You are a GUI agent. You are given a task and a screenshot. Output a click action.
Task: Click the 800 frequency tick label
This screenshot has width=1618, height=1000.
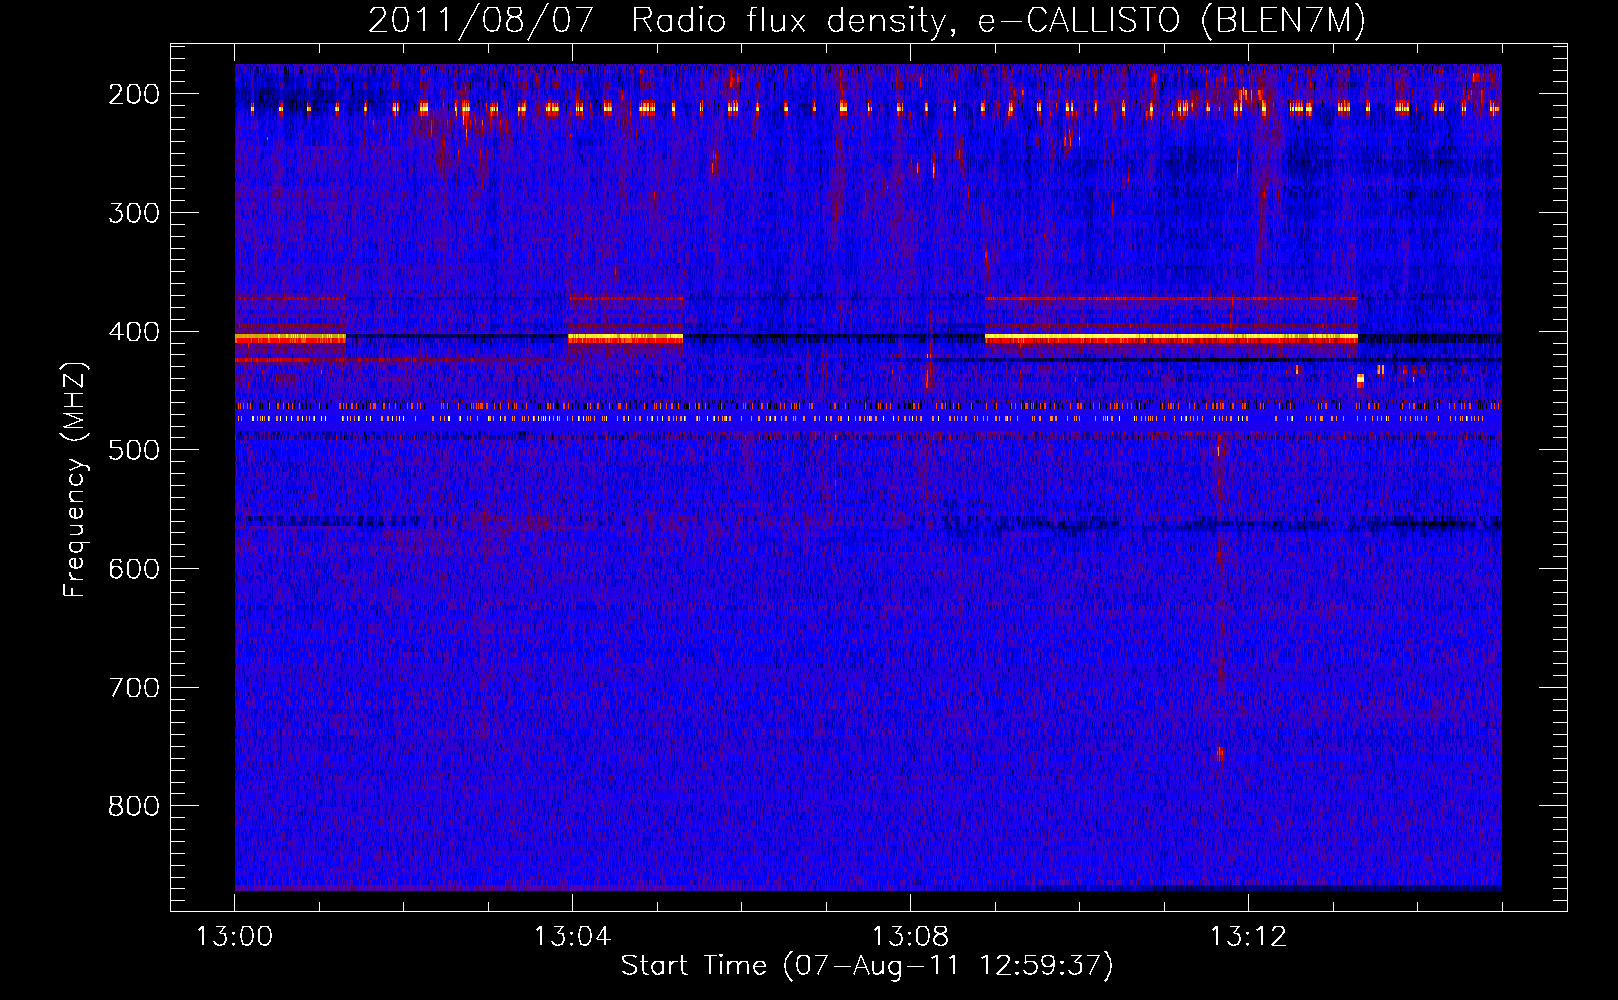(134, 806)
